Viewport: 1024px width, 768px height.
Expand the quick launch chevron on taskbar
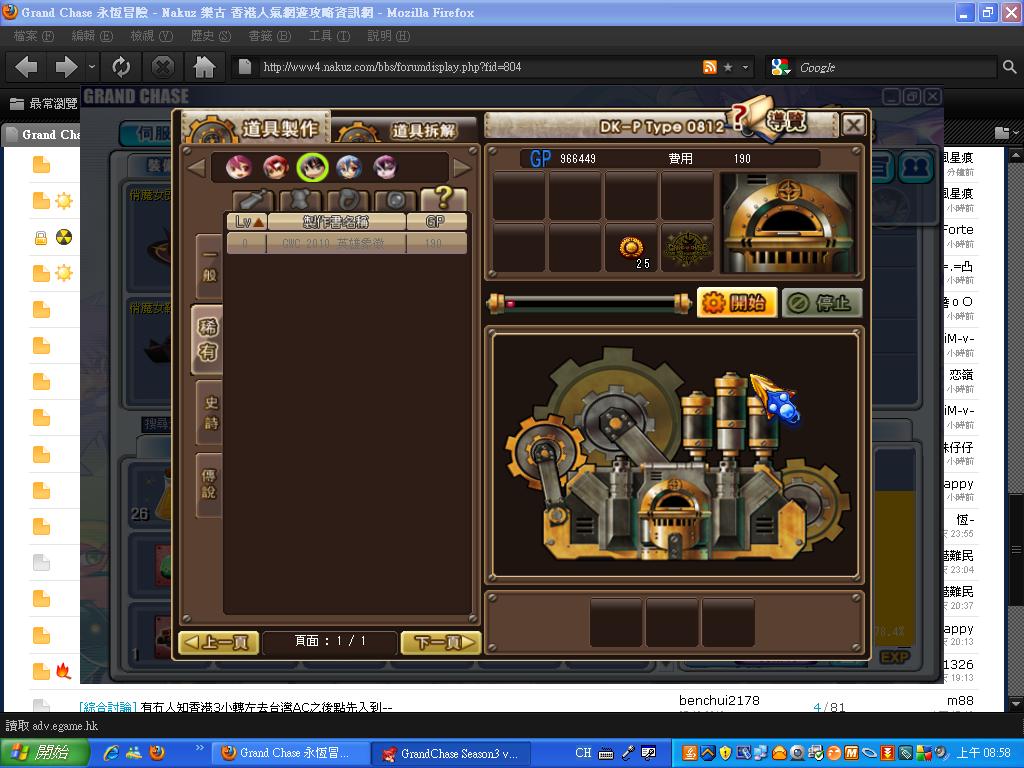199,748
